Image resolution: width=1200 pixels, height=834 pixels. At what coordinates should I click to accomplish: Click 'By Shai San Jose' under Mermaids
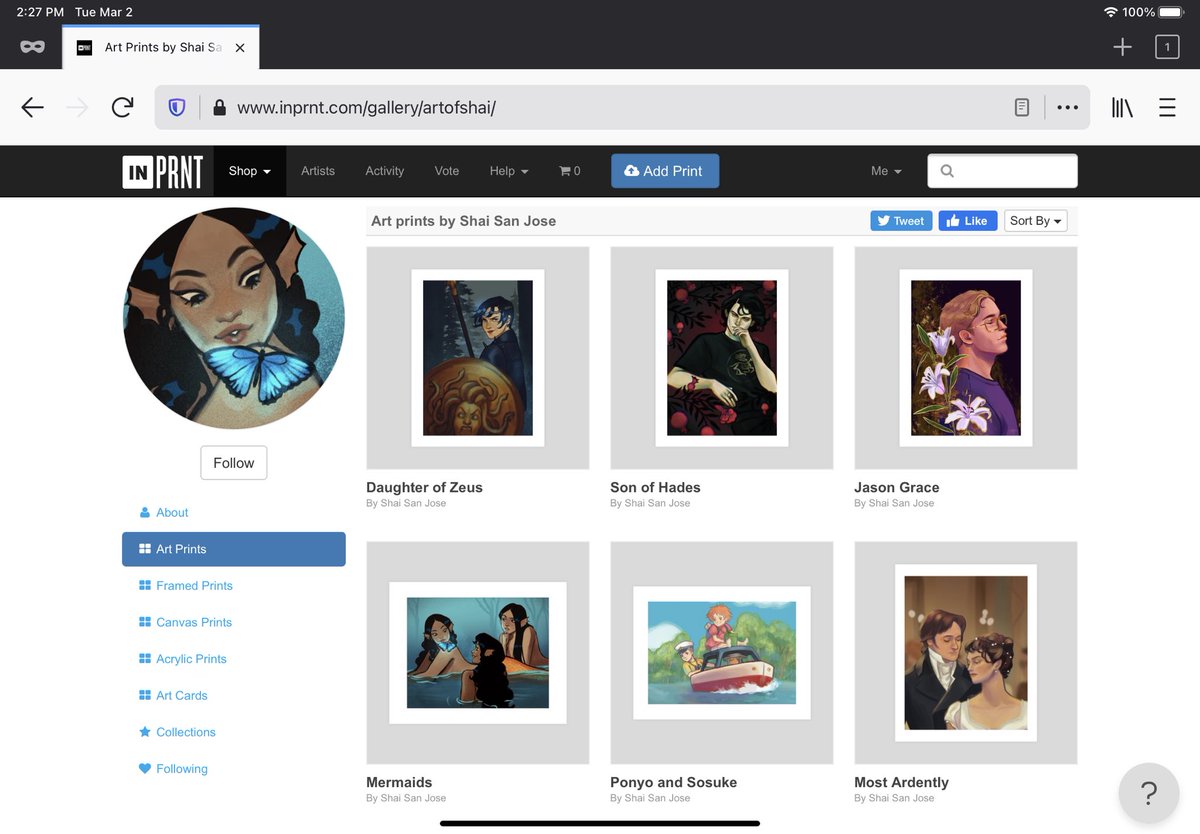click(406, 798)
